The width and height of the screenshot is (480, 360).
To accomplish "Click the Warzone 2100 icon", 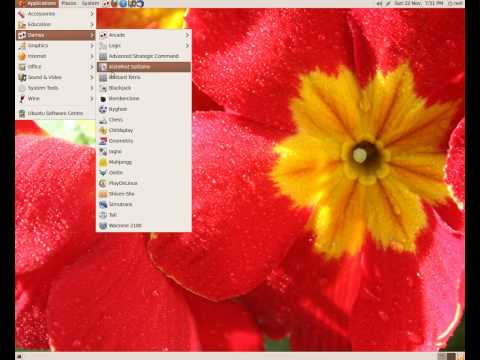I will pyautogui.click(x=103, y=226).
